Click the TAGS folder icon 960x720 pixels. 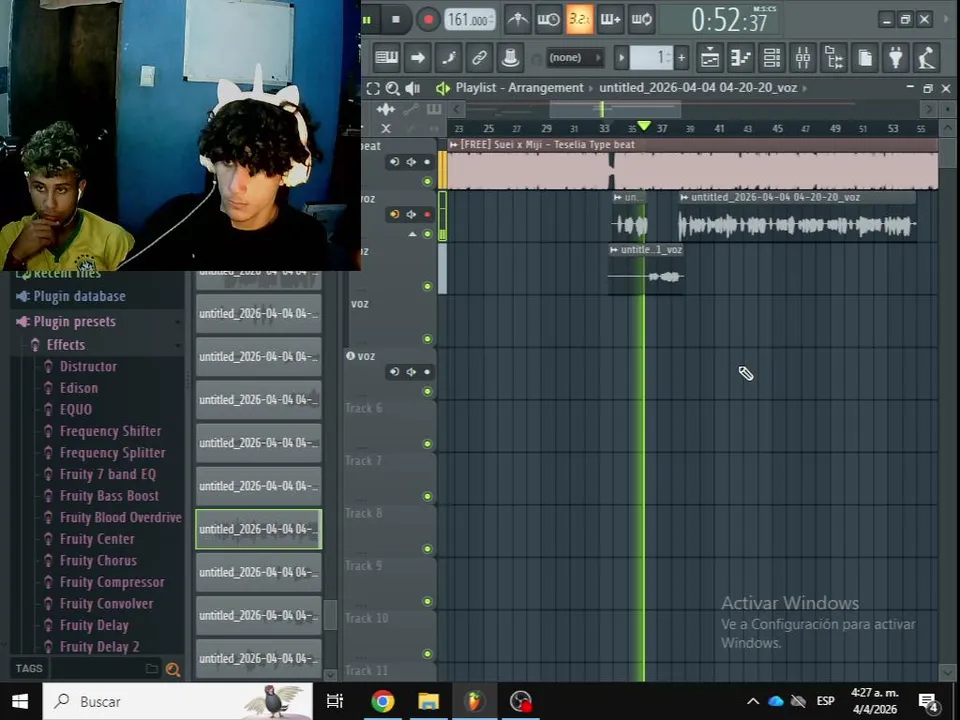[x=152, y=669]
